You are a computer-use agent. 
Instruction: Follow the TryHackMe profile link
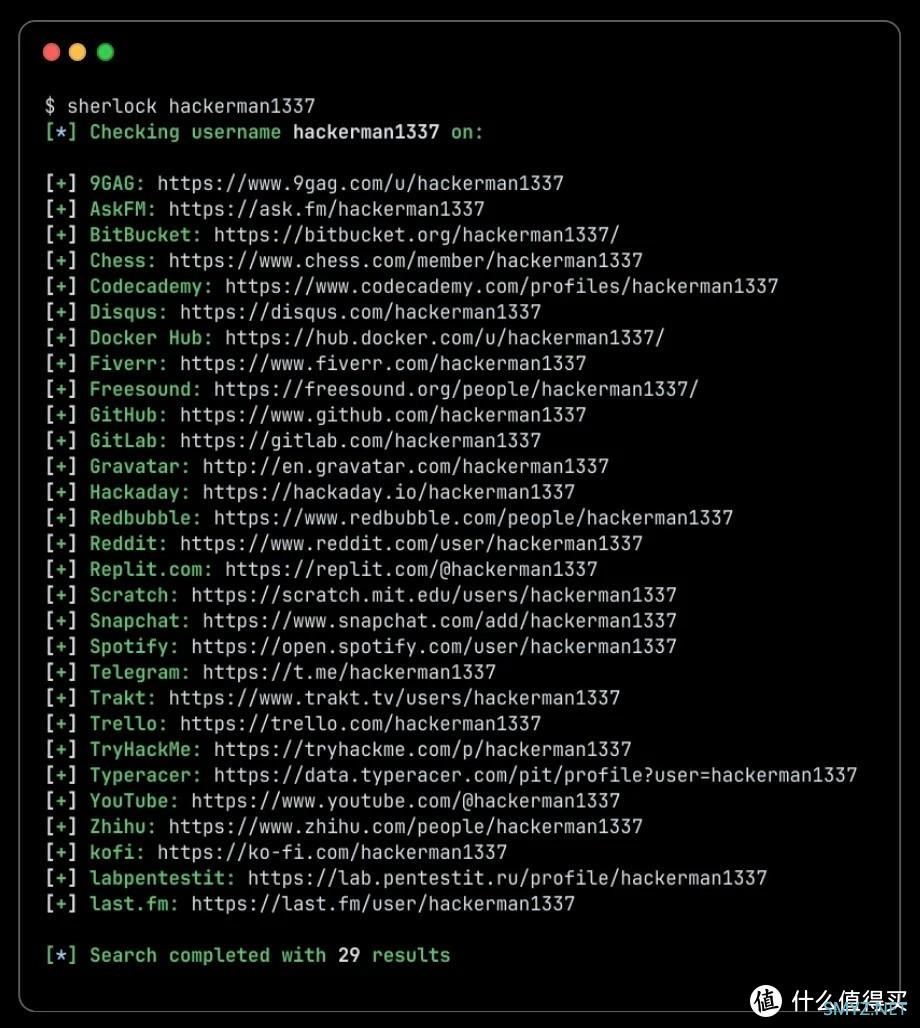422,749
